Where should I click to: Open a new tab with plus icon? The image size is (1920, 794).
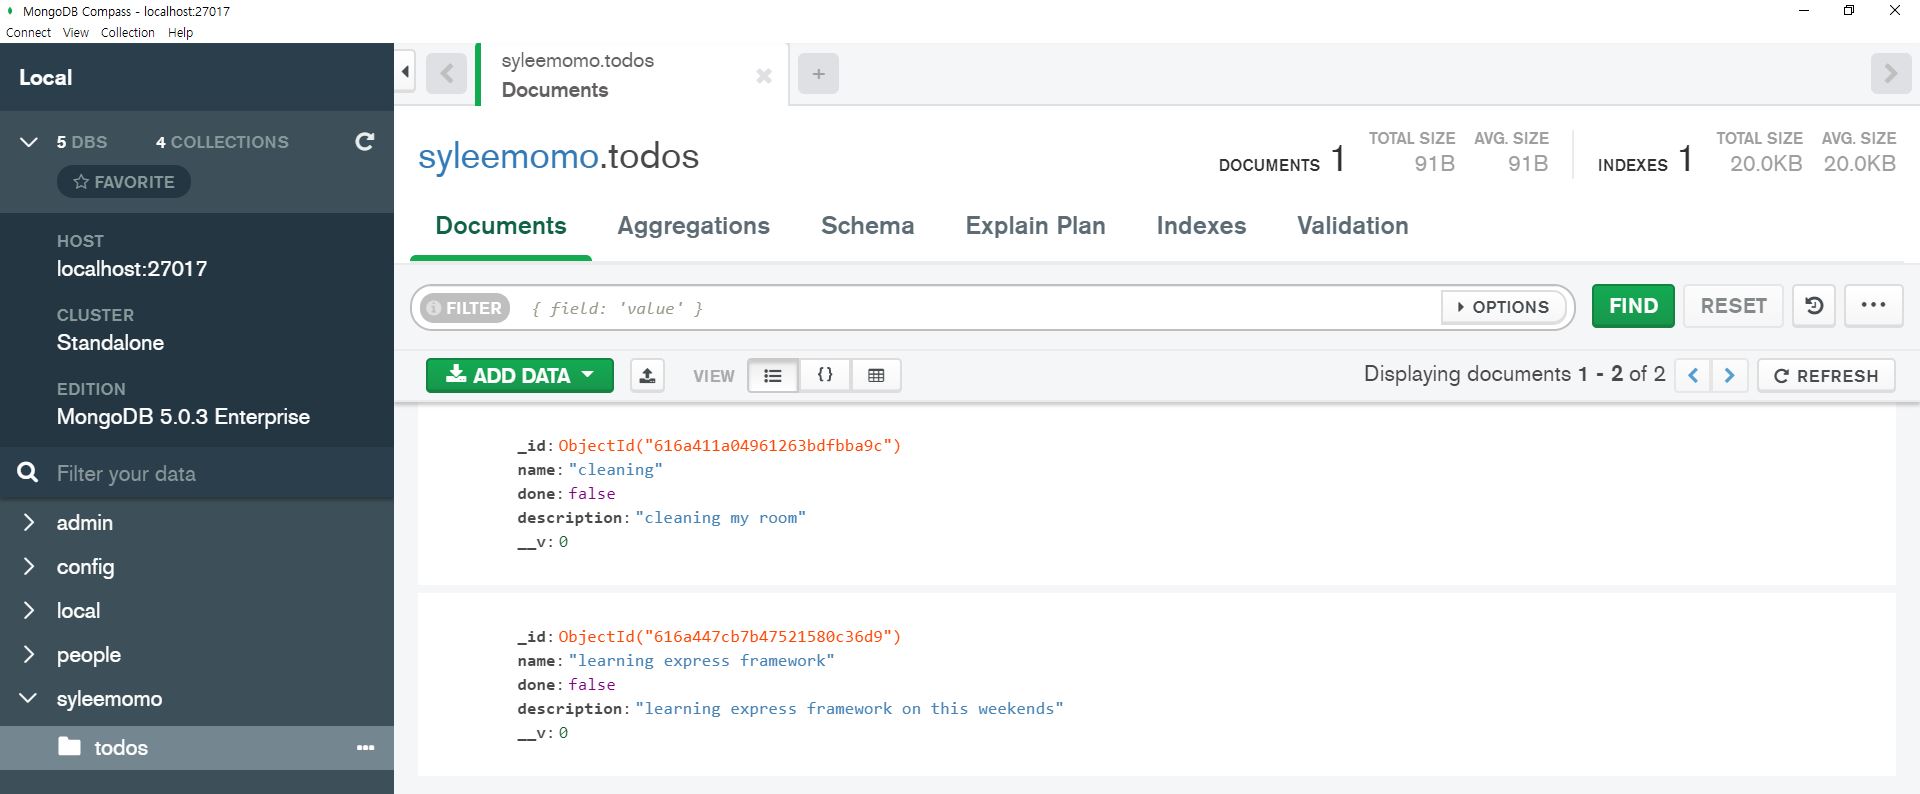click(818, 73)
